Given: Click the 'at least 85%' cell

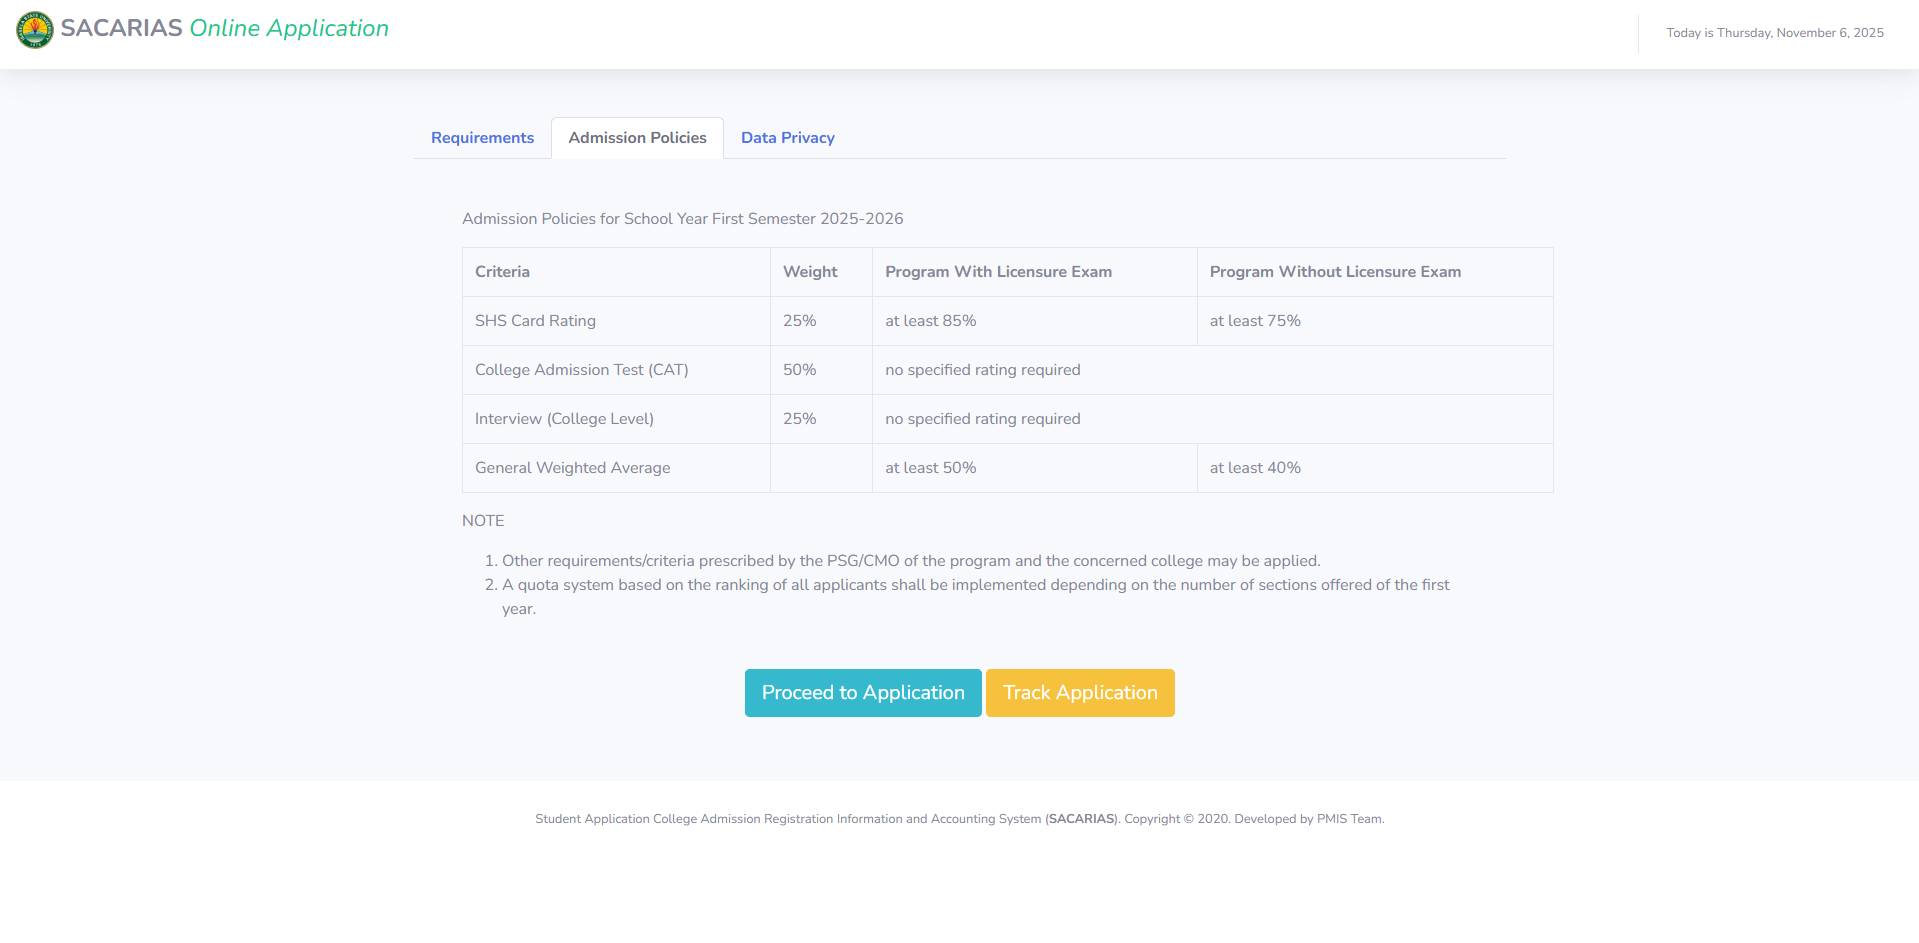Looking at the screenshot, I should point(930,321).
